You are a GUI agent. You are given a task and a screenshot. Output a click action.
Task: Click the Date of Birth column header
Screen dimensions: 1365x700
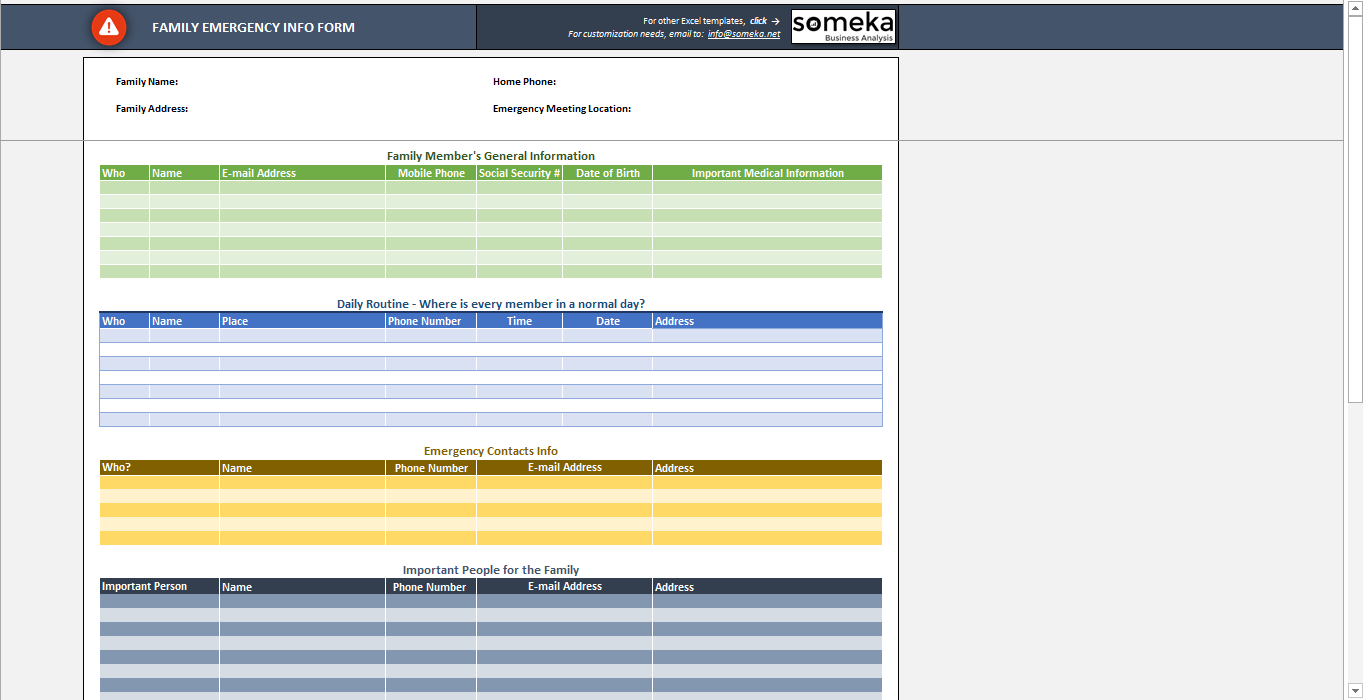point(607,173)
